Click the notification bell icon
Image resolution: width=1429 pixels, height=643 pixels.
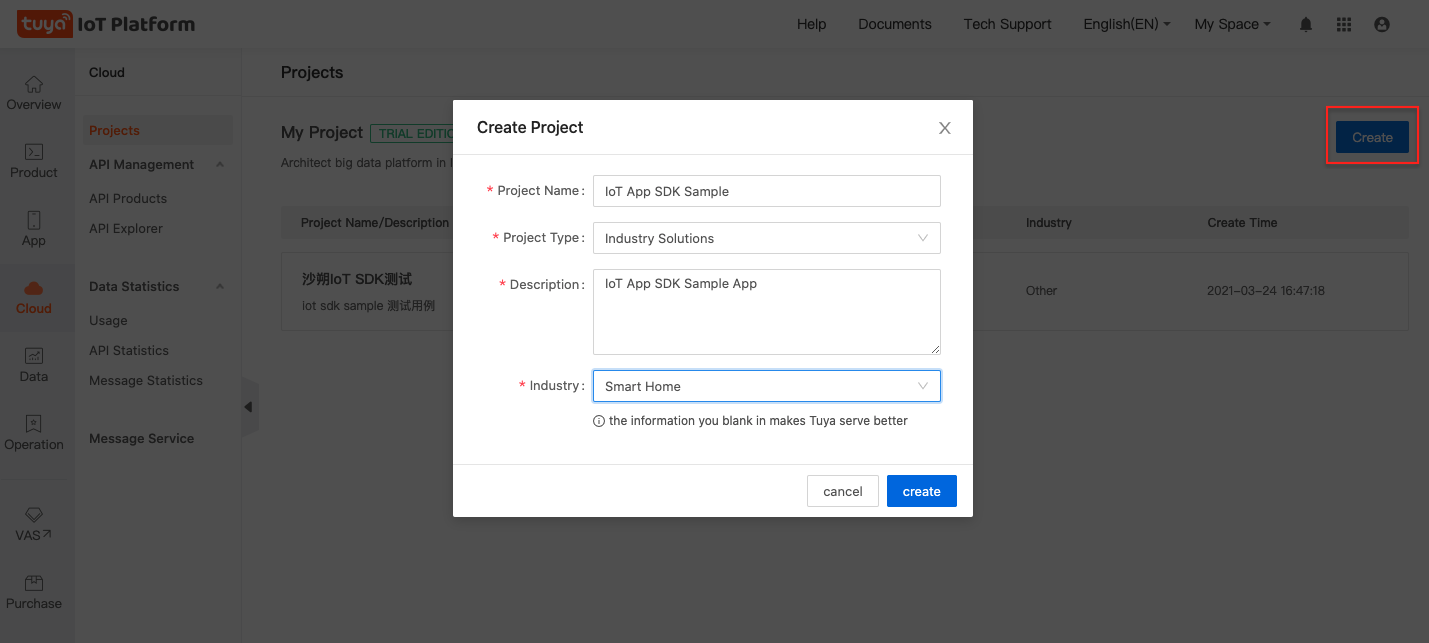(1306, 24)
